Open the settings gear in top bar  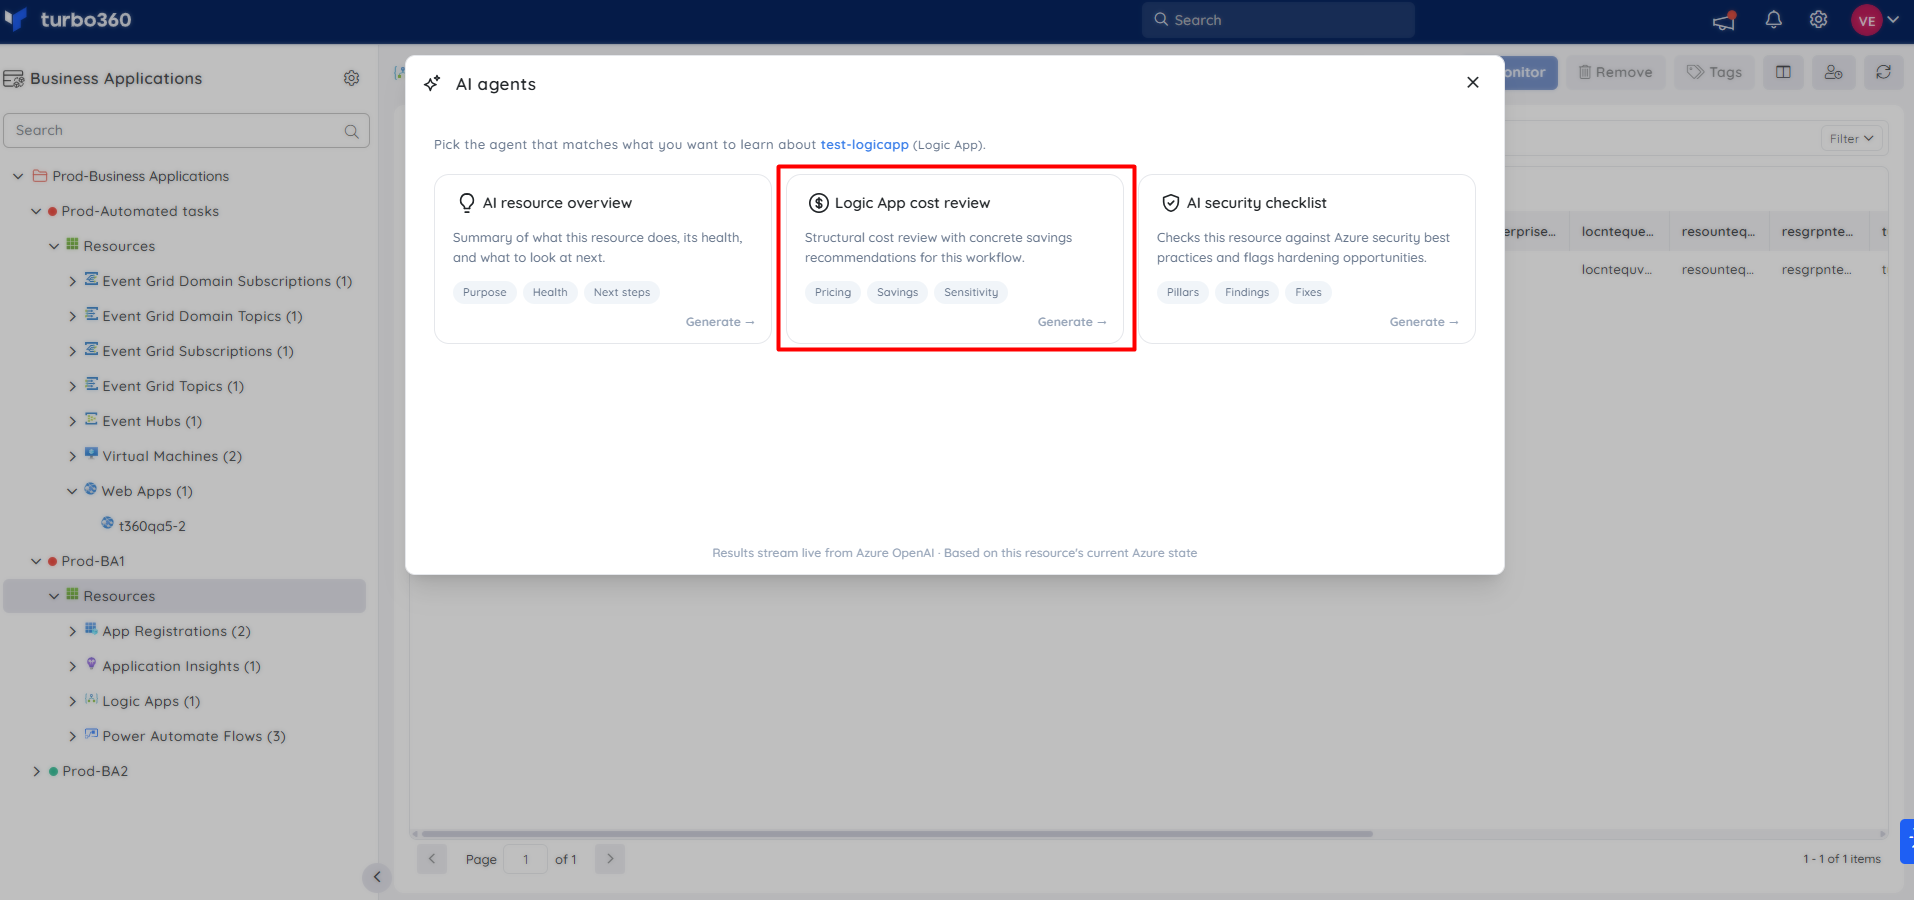[1818, 20]
